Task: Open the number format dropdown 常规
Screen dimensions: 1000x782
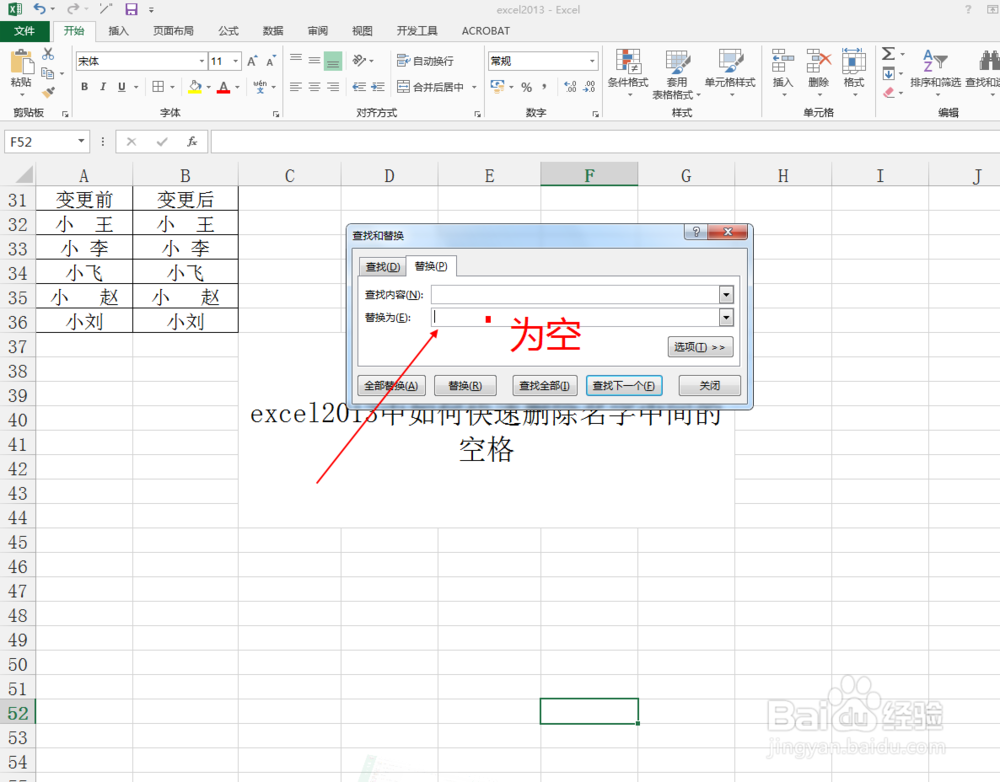Action: 592,61
